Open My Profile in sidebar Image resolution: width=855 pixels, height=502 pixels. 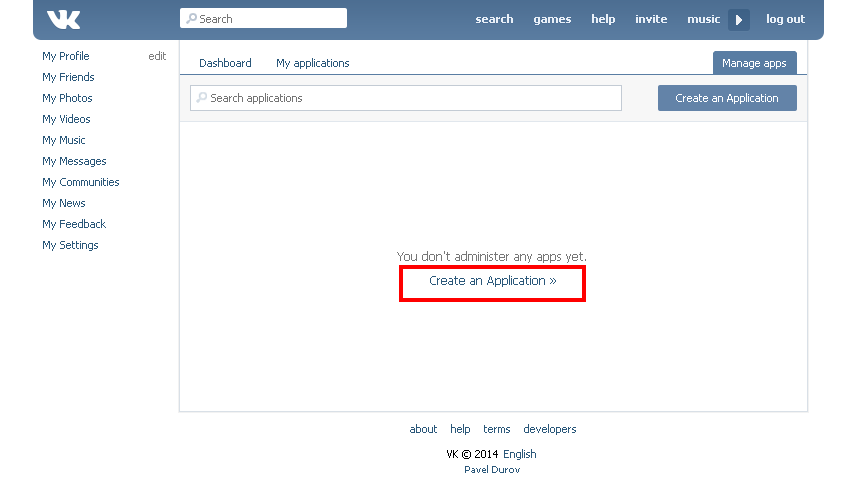click(66, 56)
